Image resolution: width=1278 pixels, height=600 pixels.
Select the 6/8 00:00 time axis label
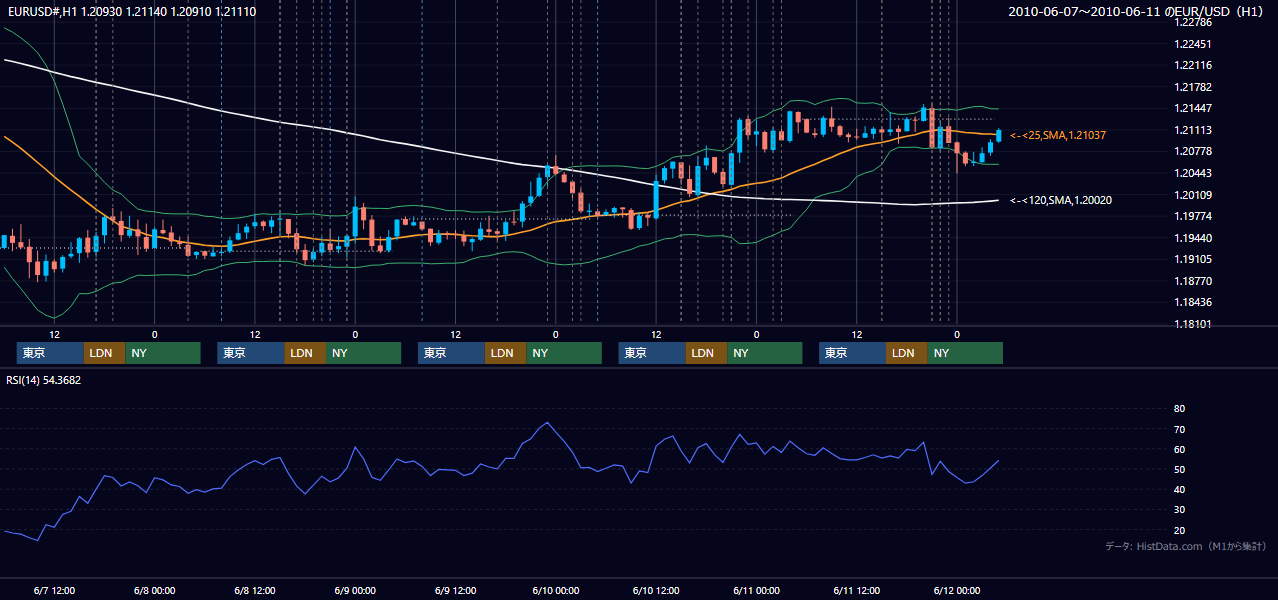coord(154,591)
